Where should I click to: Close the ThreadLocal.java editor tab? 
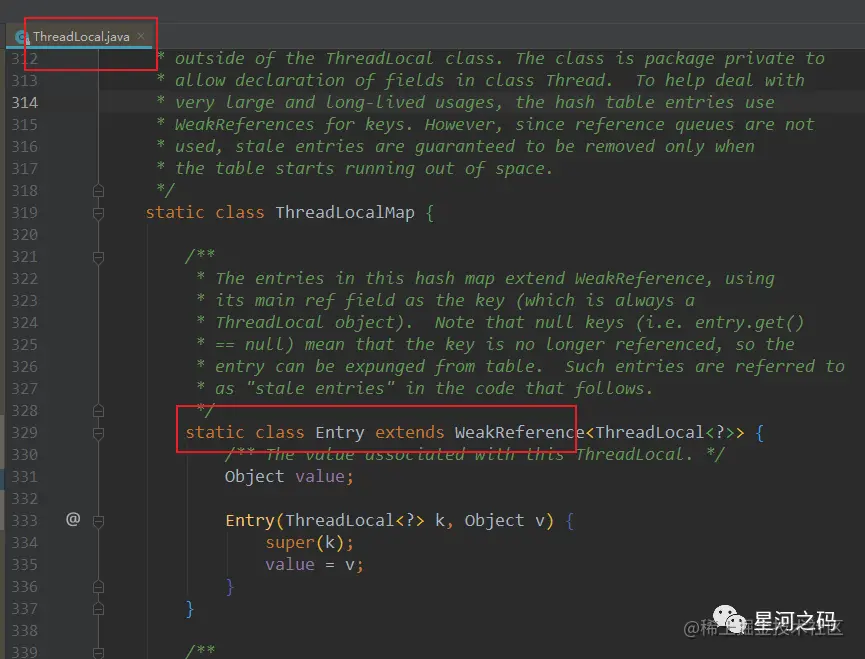(x=141, y=36)
